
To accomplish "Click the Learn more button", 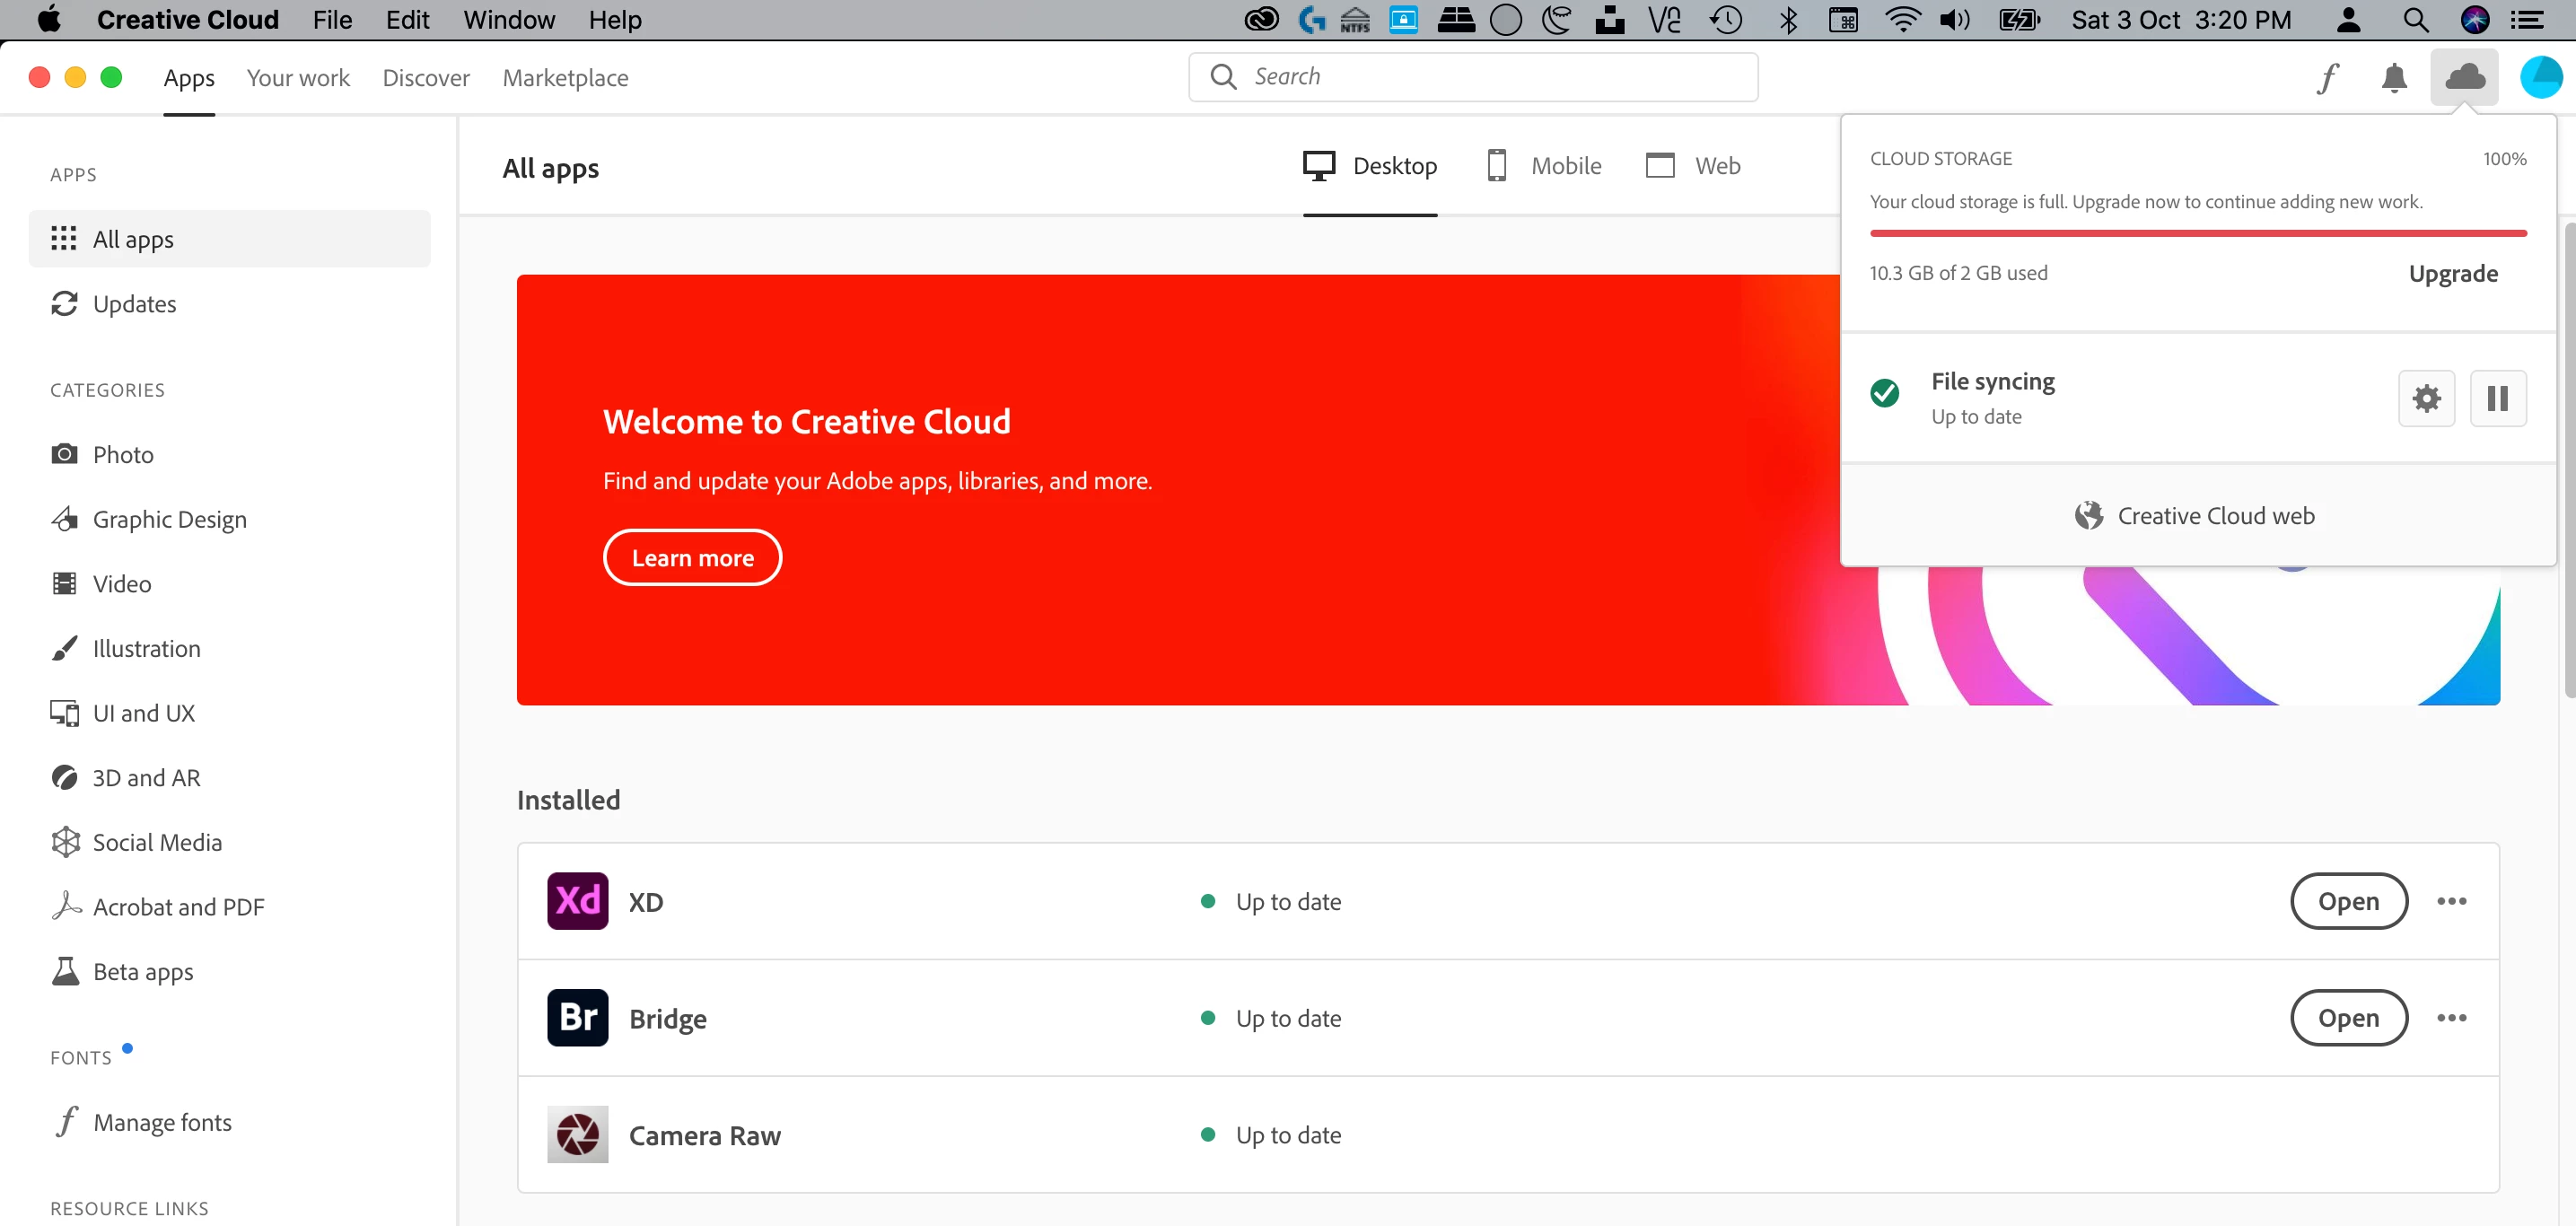I will (692, 557).
